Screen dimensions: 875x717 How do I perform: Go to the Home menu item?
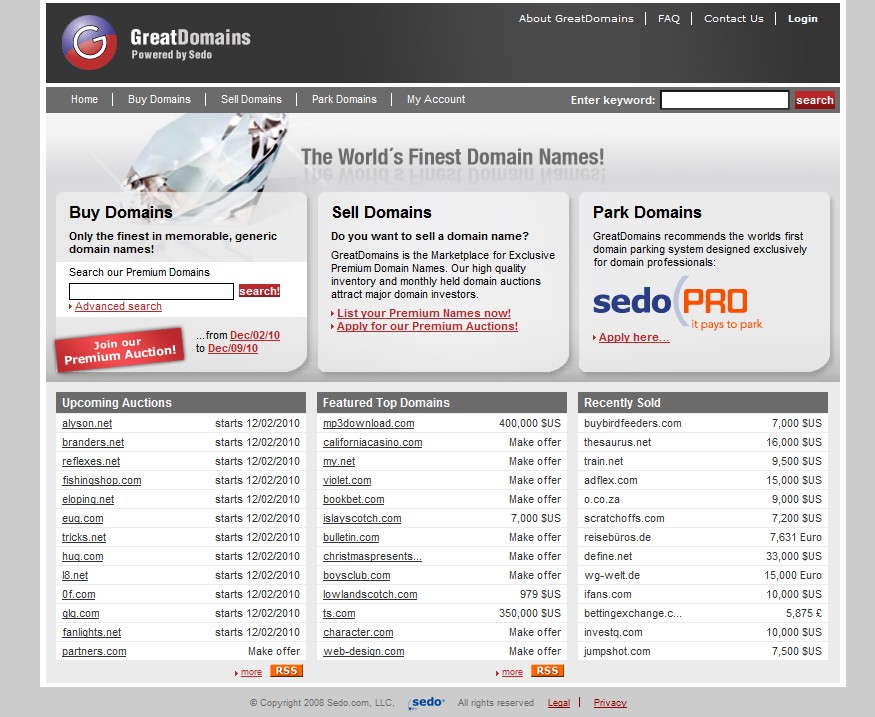(x=84, y=99)
